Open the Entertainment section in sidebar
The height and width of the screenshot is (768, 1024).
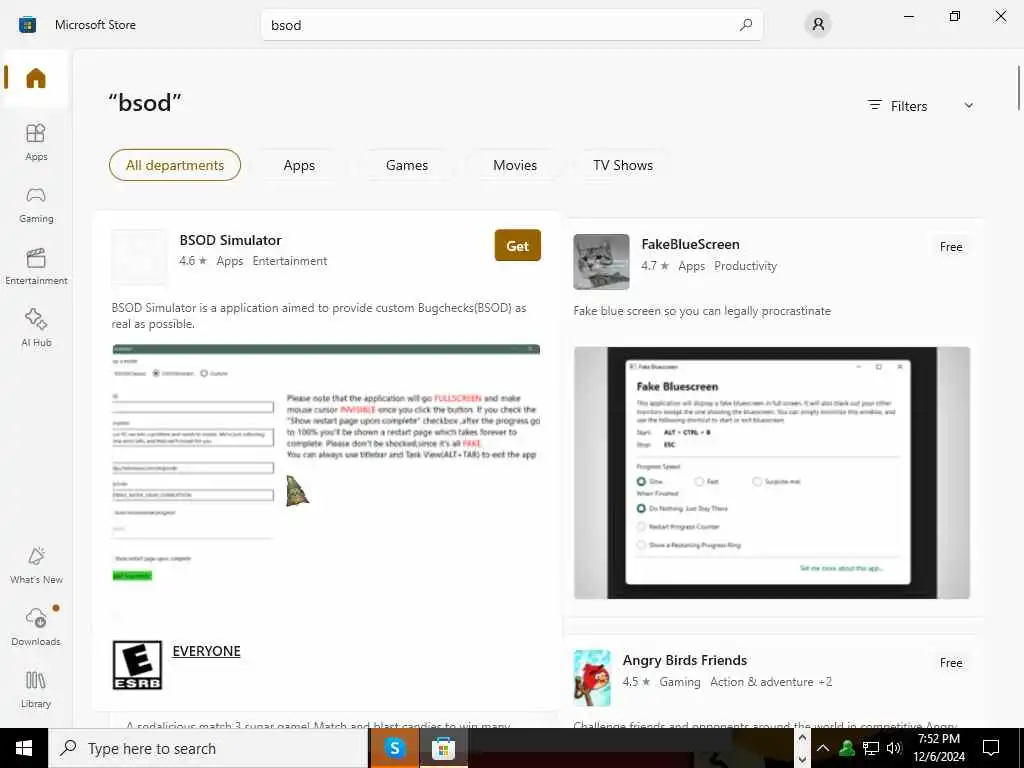(x=36, y=266)
